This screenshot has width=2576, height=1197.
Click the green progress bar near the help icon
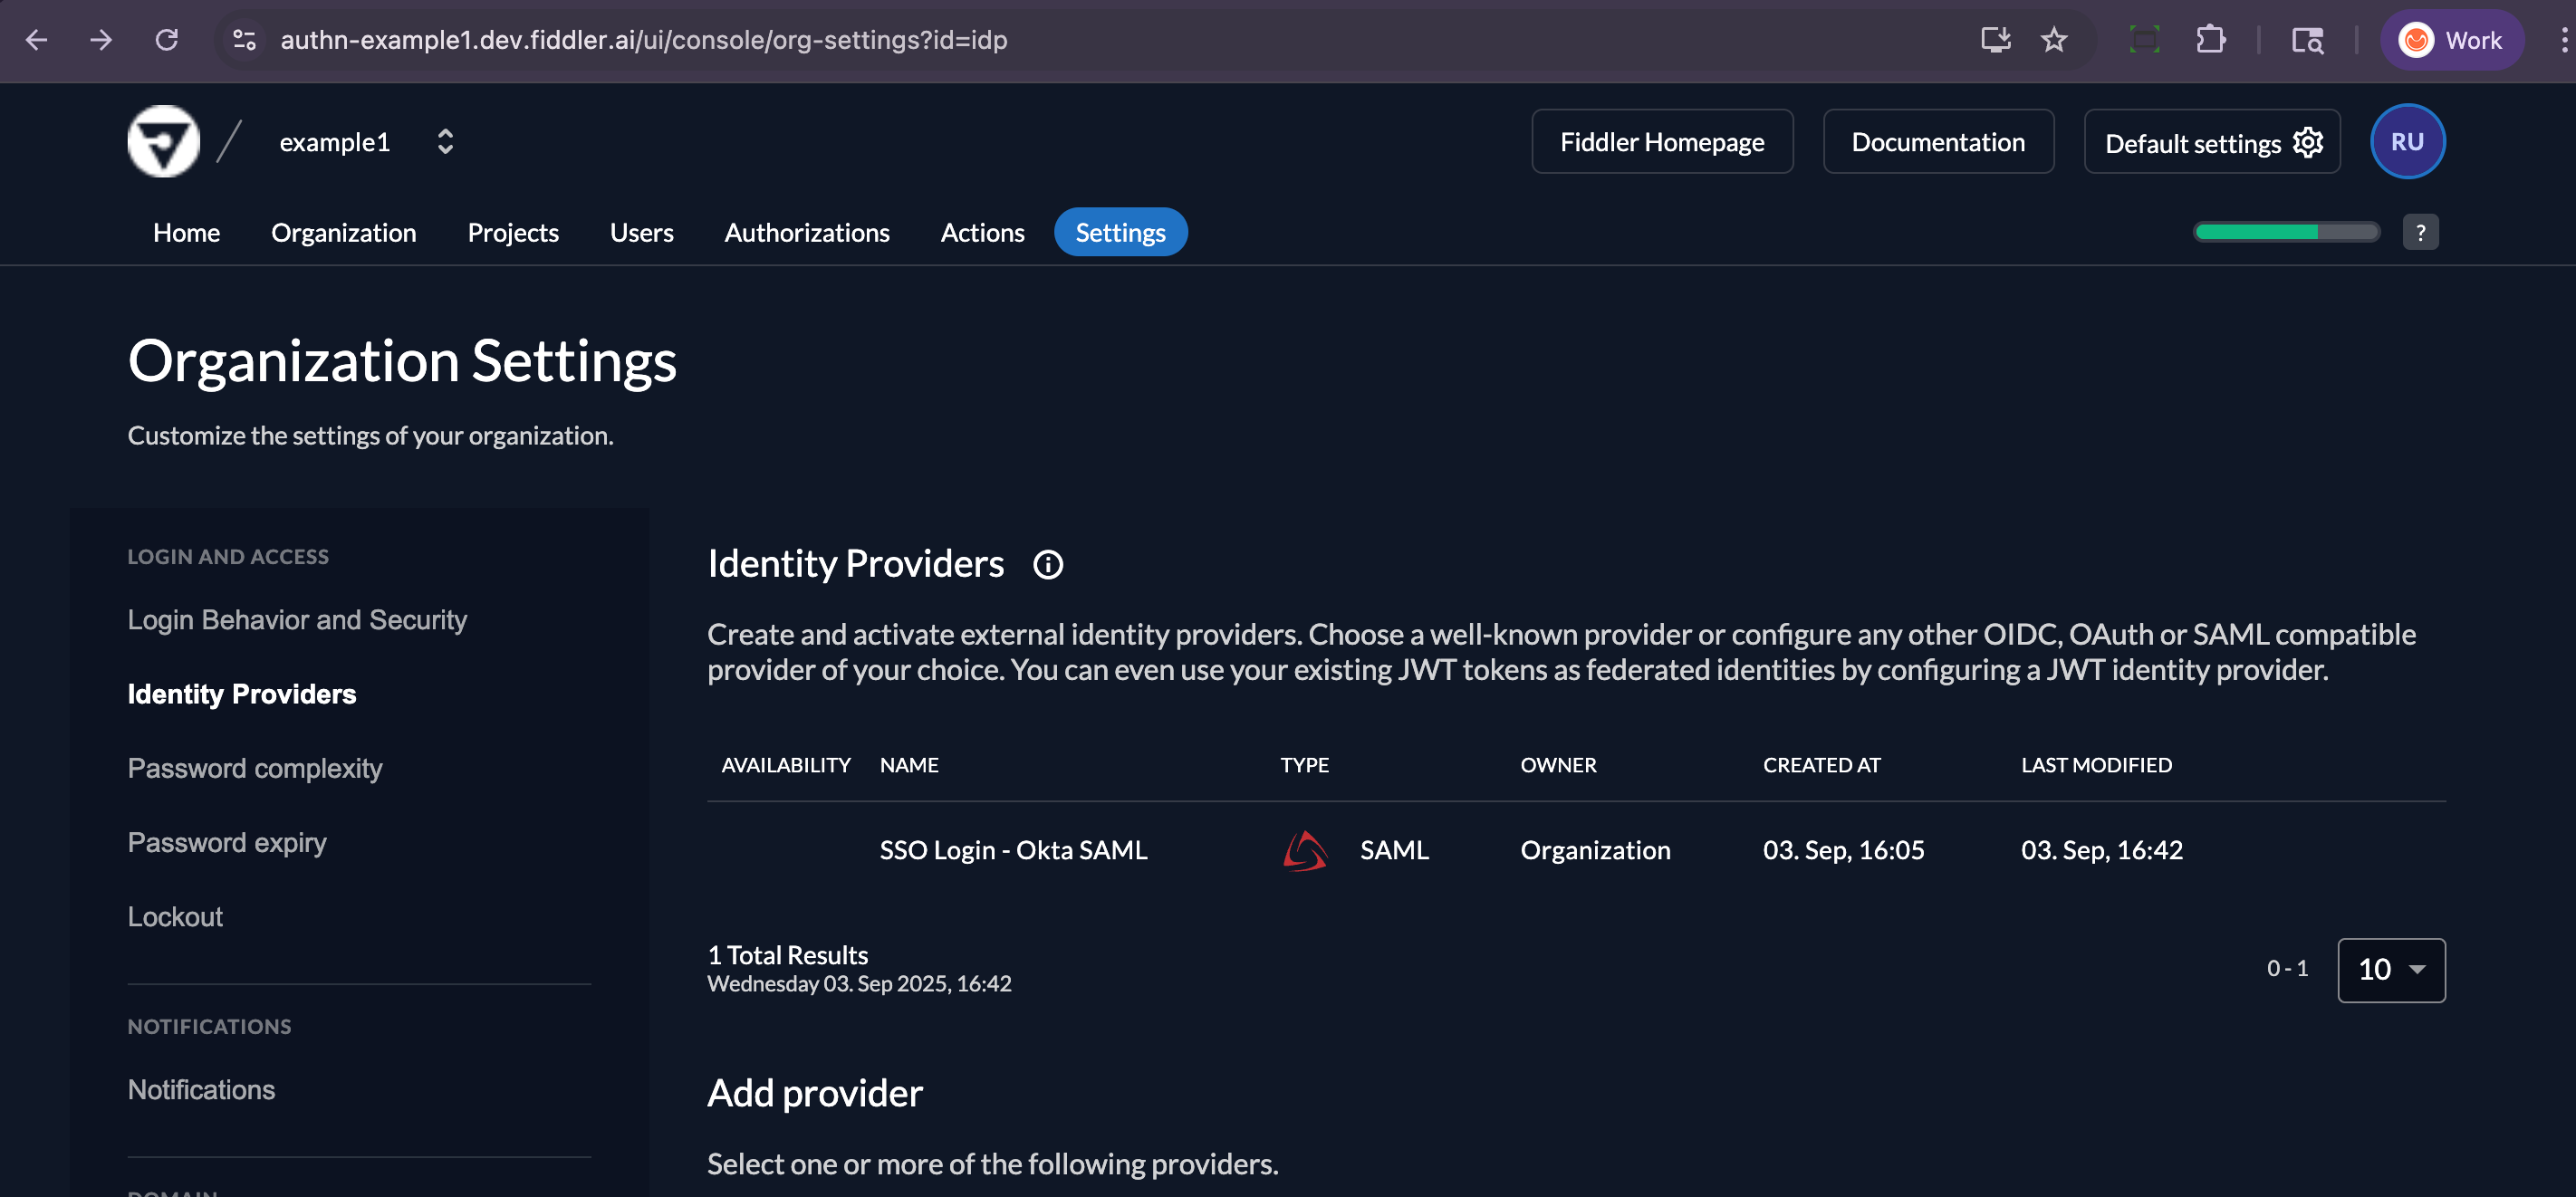coord(2285,231)
